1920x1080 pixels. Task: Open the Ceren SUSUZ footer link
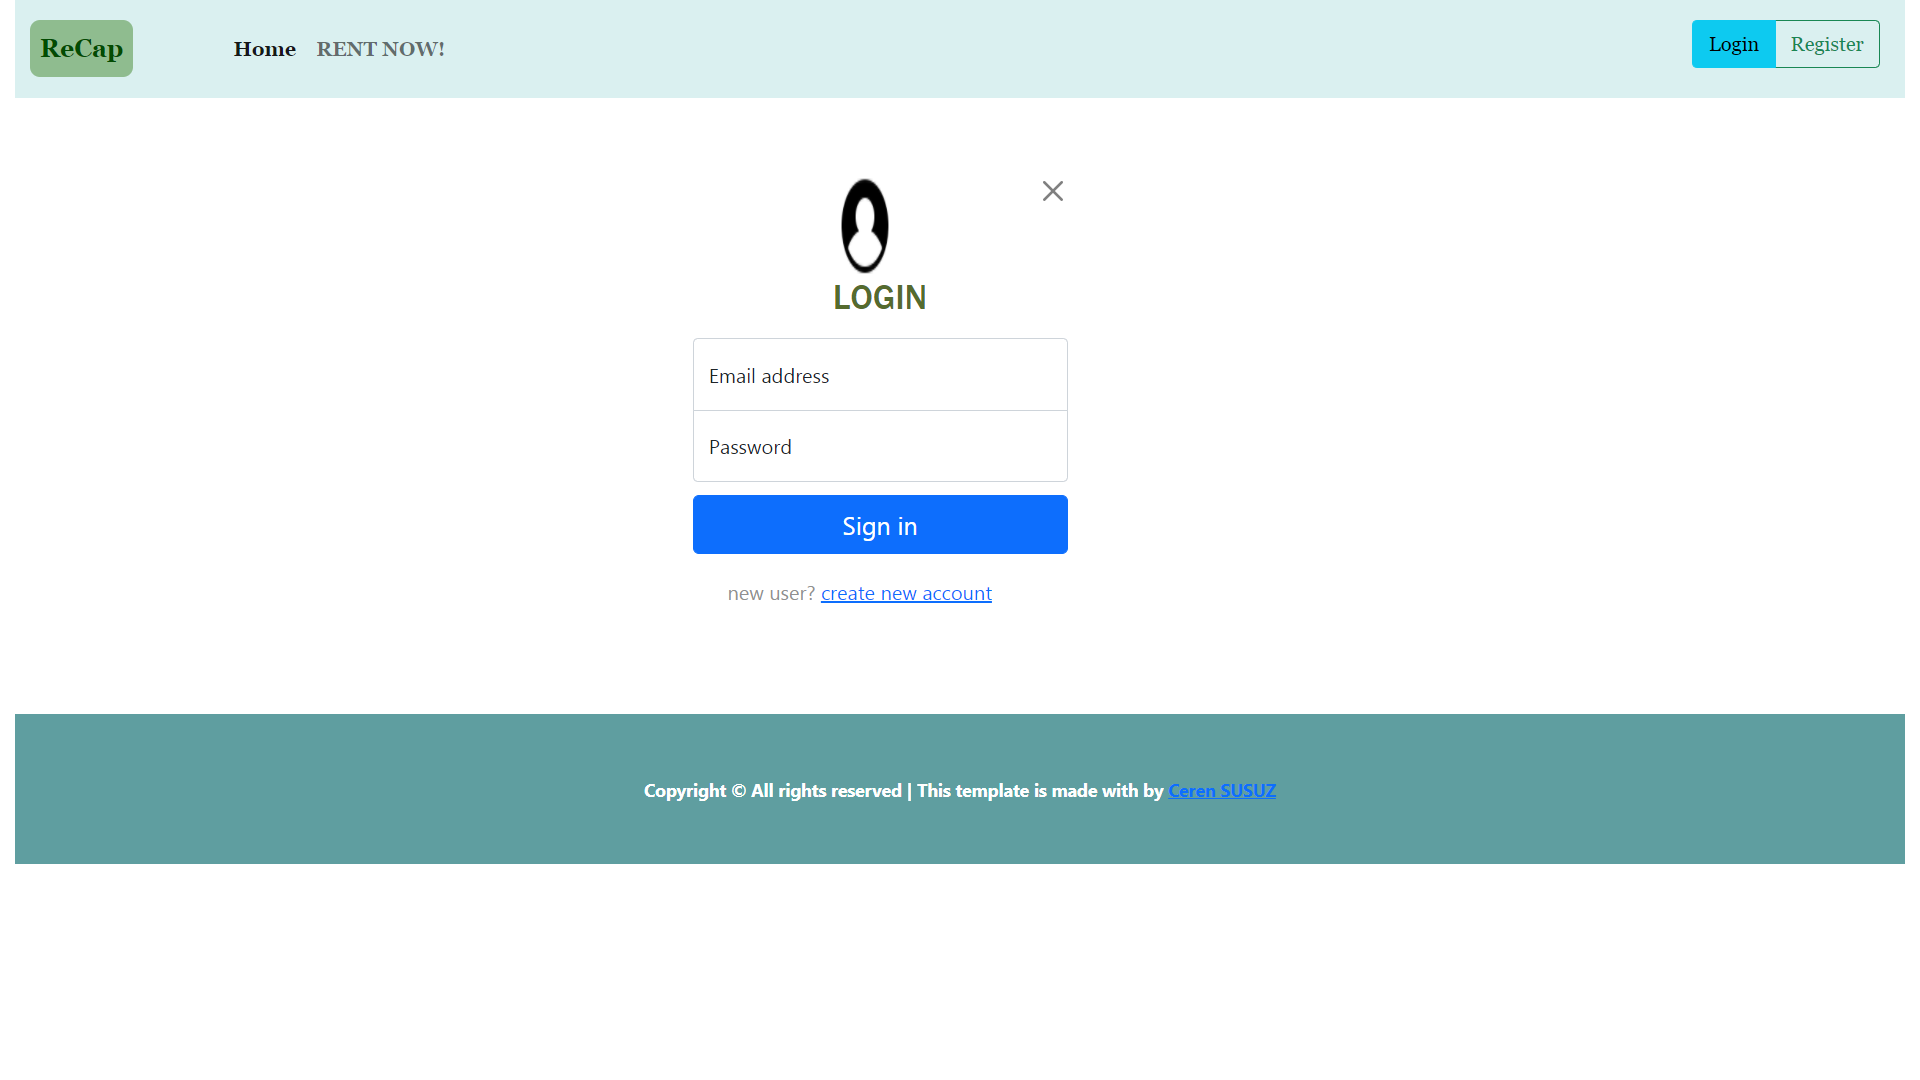click(x=1221, y=791)
